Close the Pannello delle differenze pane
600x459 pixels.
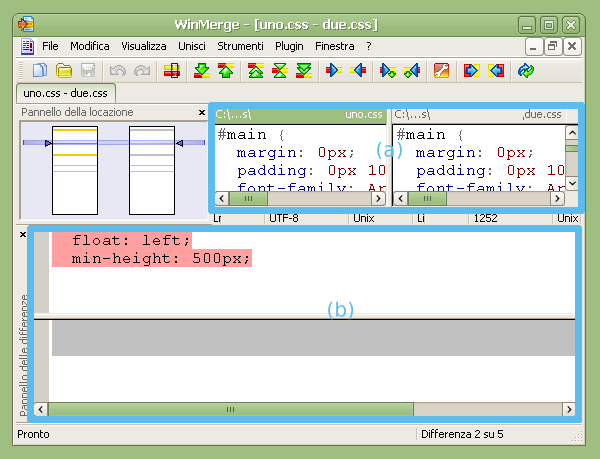(x=23, y=234)
